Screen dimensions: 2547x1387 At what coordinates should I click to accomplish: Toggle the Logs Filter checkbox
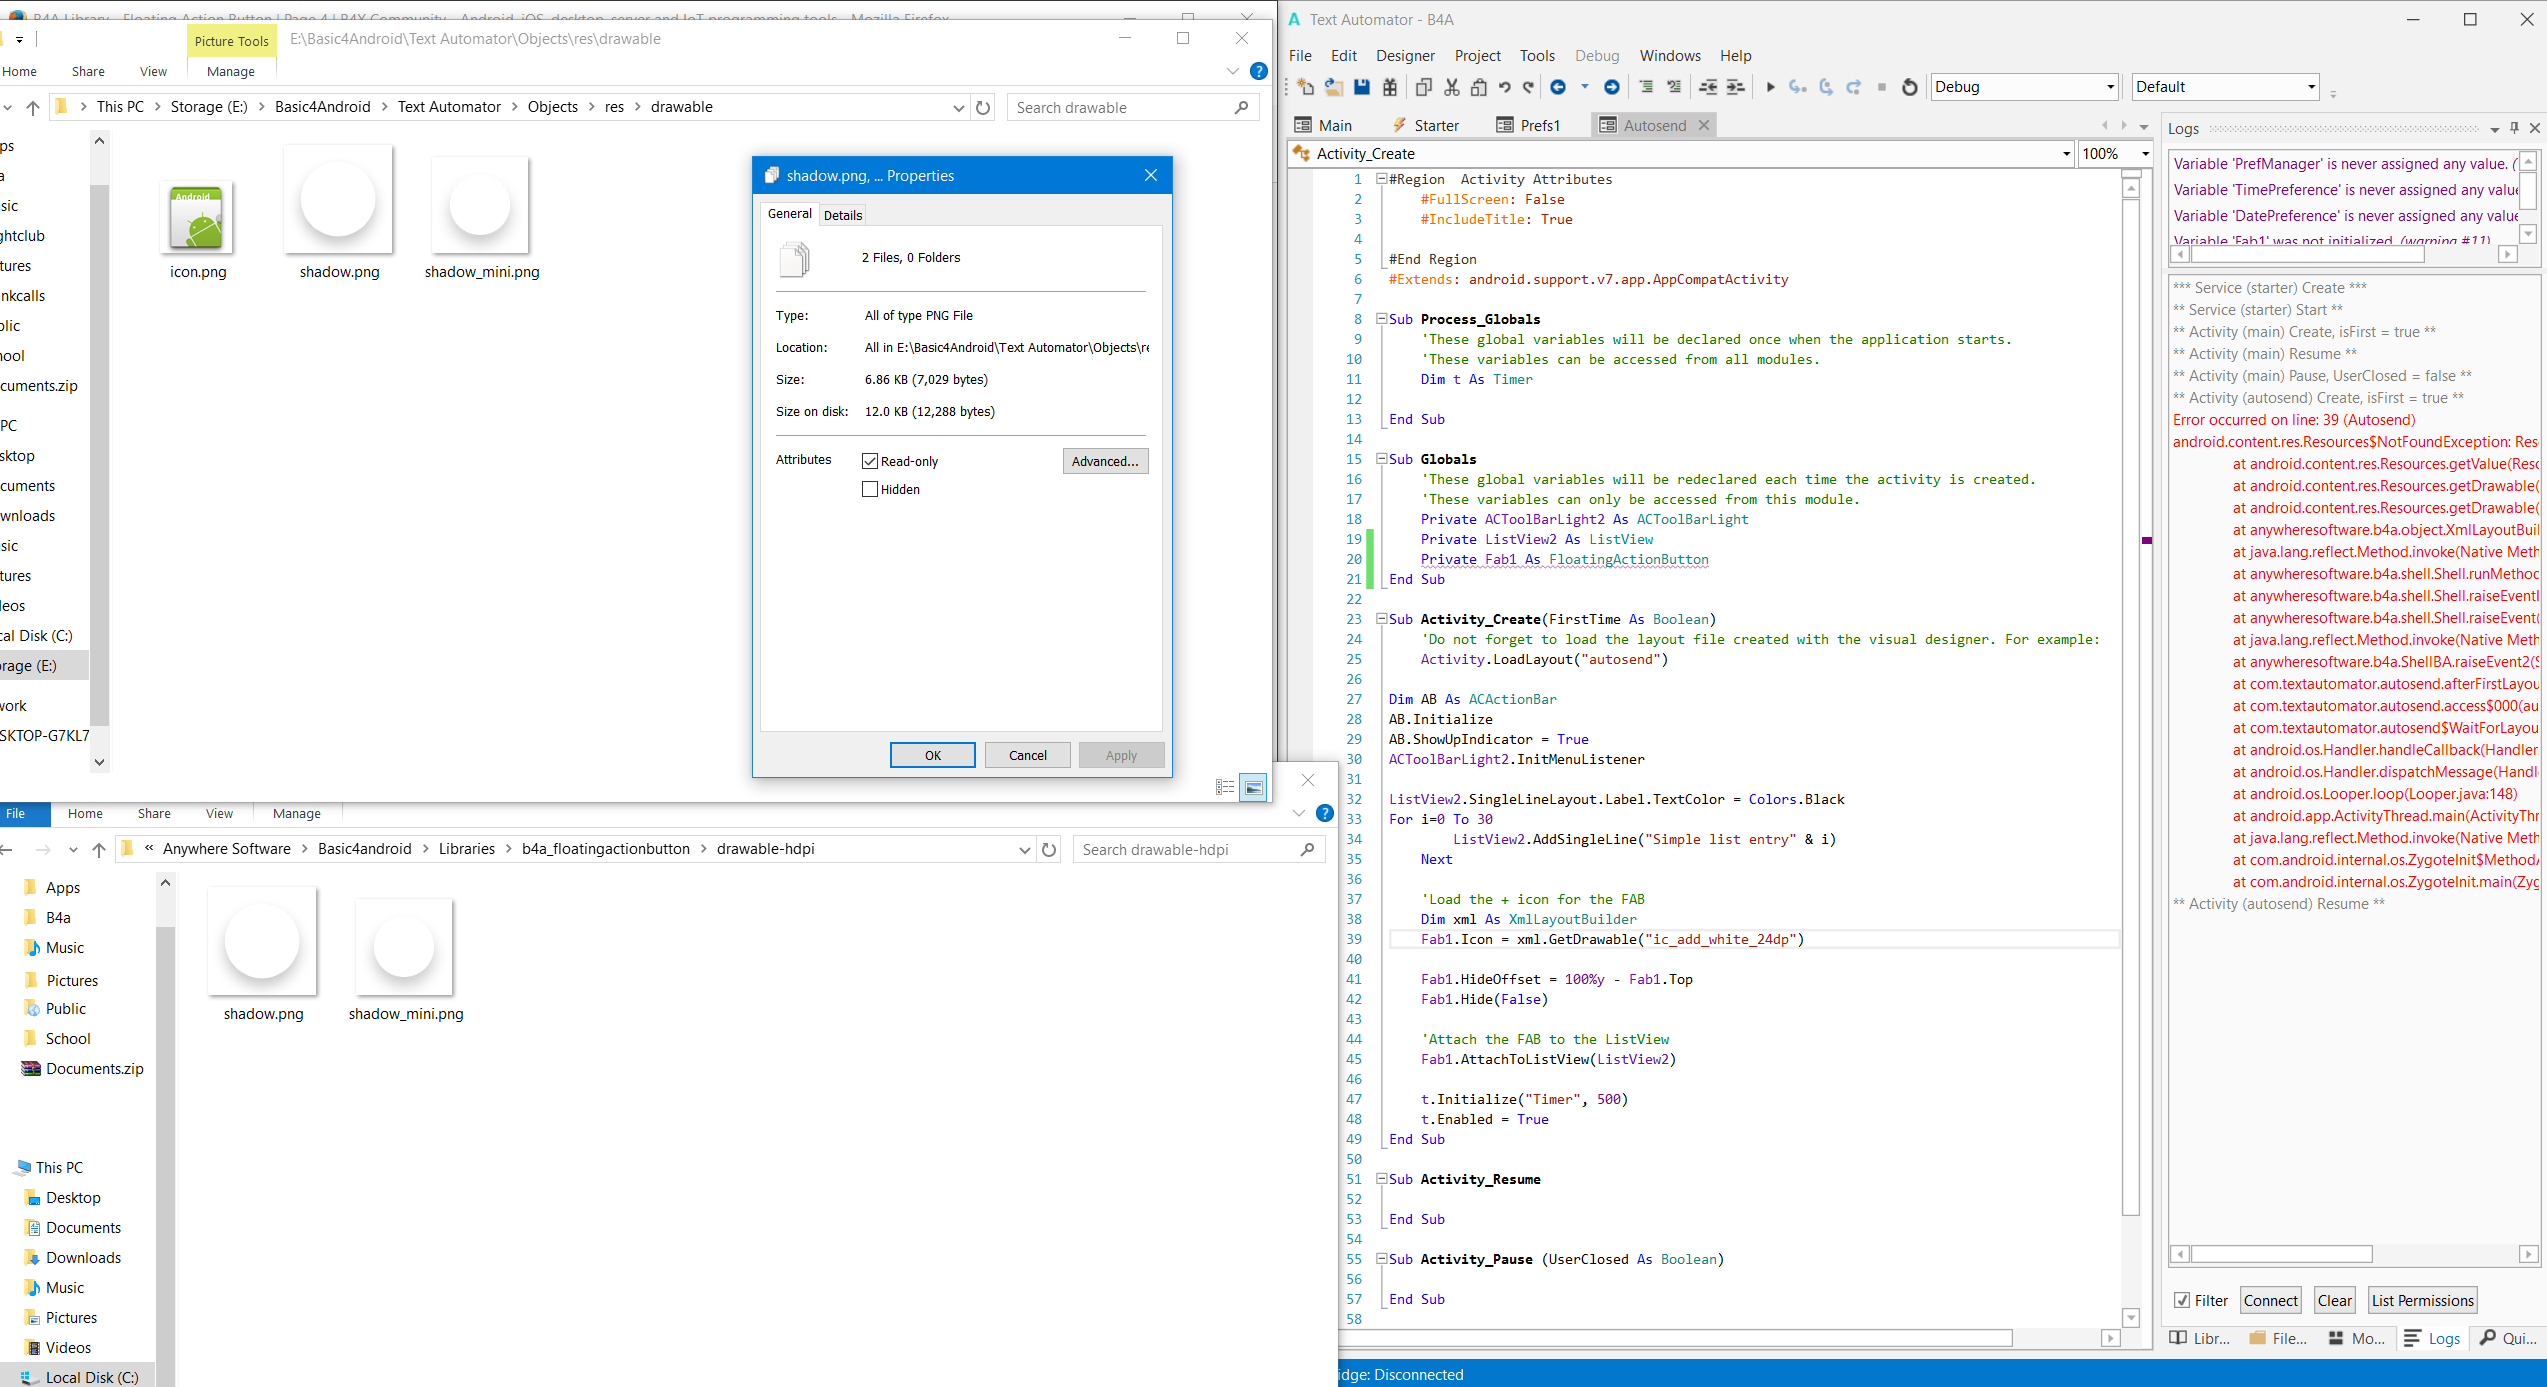coord(2182,1300)
